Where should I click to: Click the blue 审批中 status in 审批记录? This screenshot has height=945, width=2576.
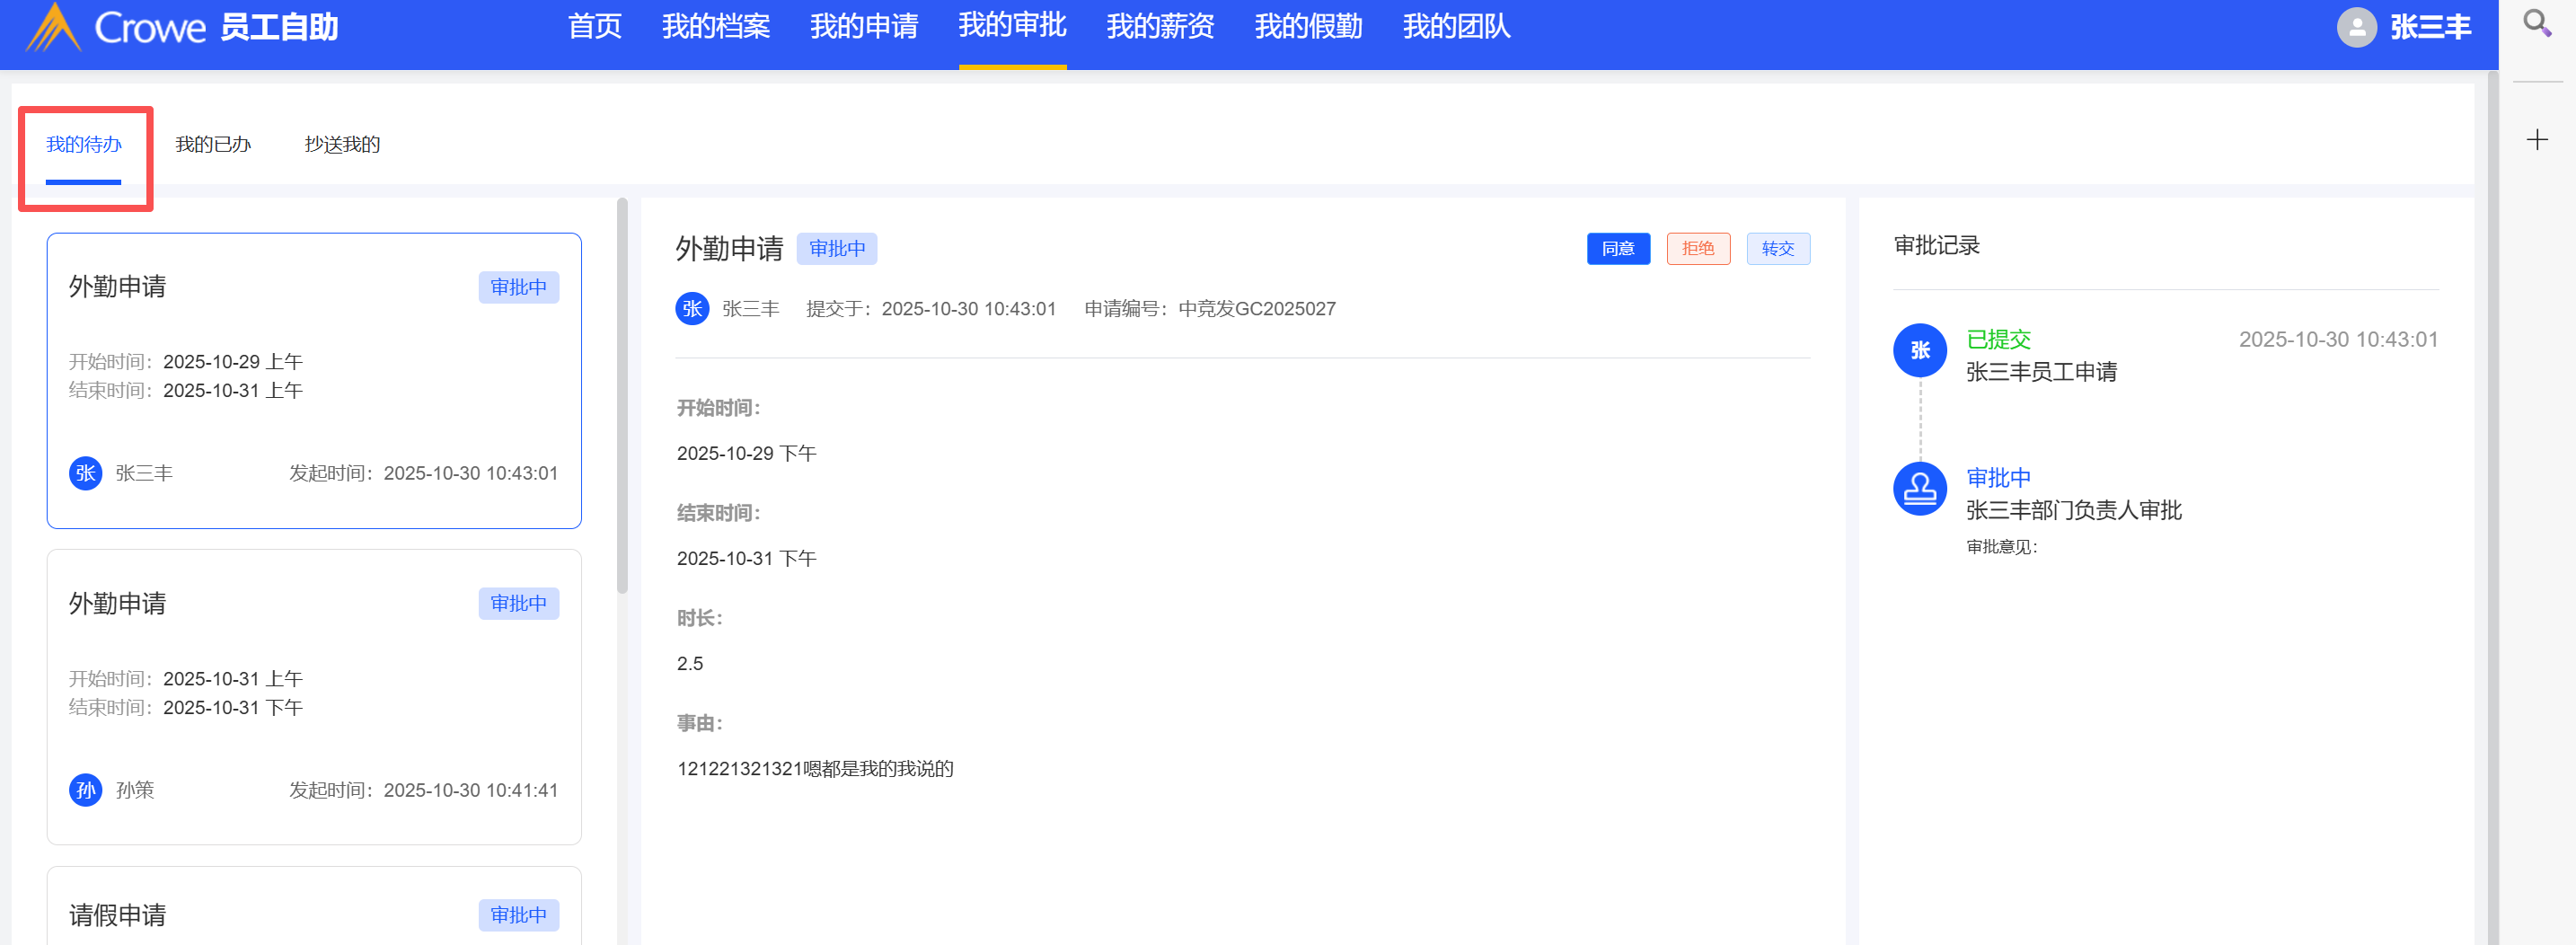[1998, 477]
